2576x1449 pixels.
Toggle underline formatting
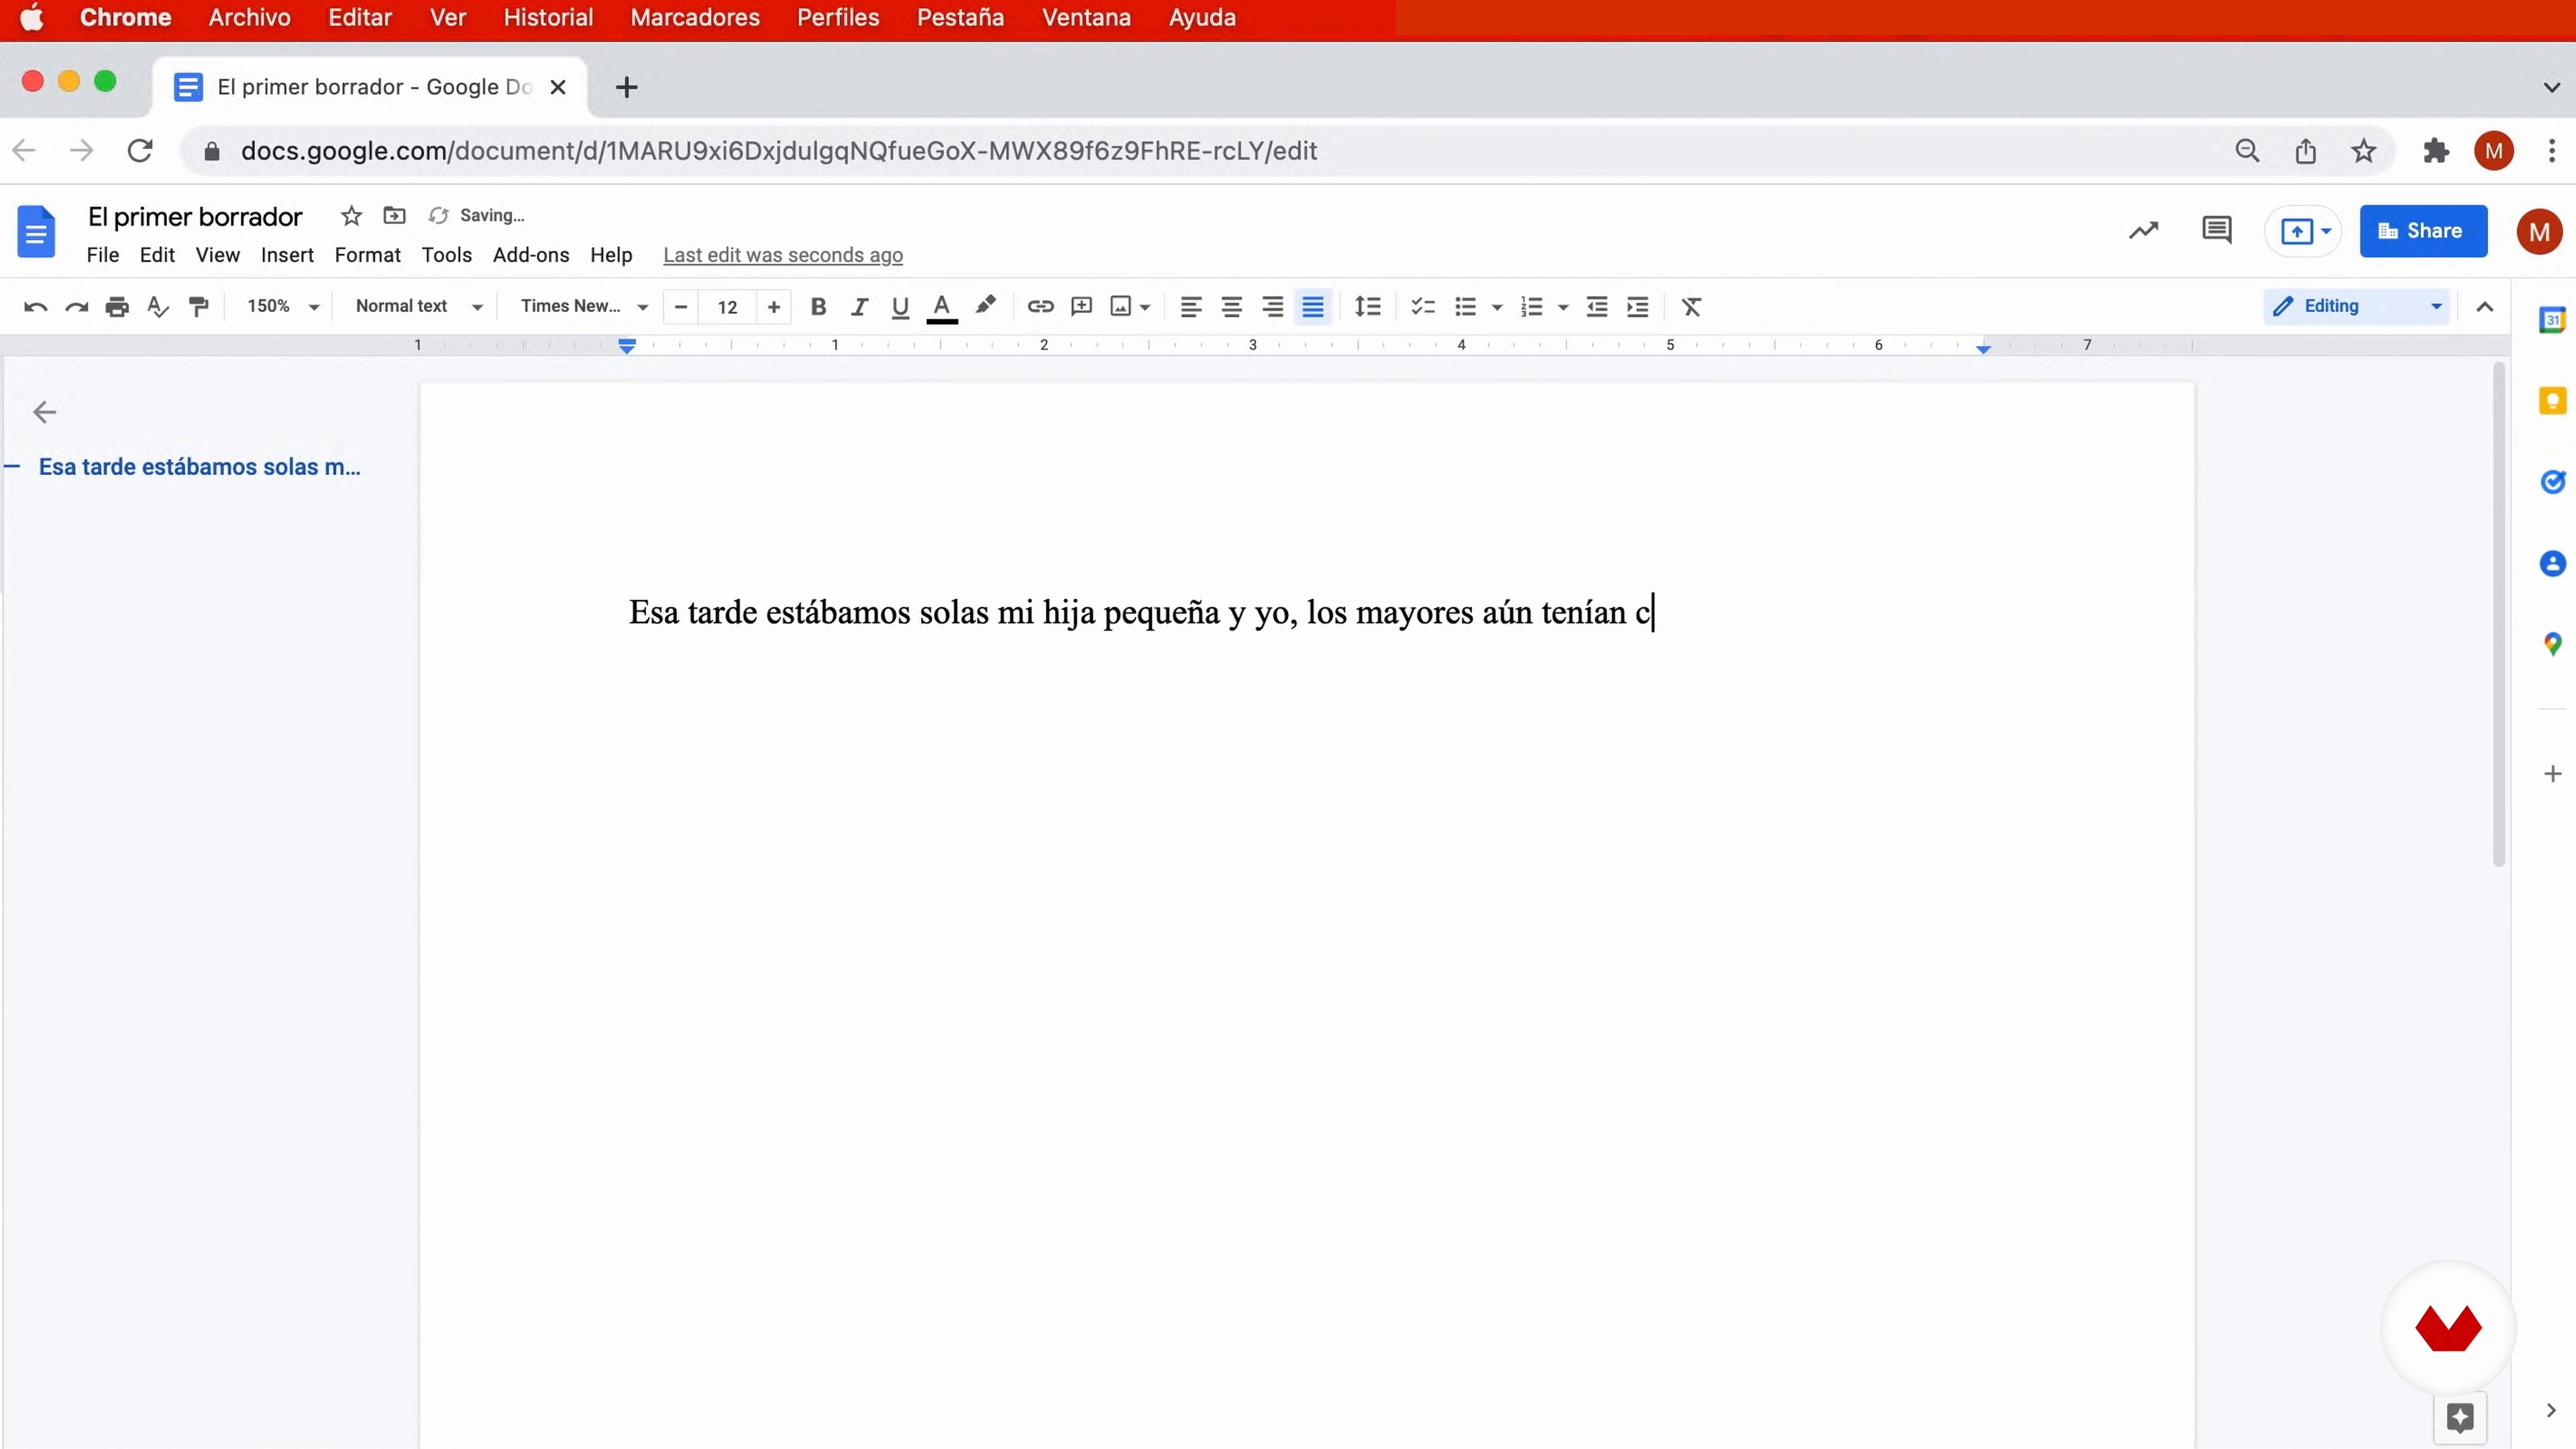(900, 307)
